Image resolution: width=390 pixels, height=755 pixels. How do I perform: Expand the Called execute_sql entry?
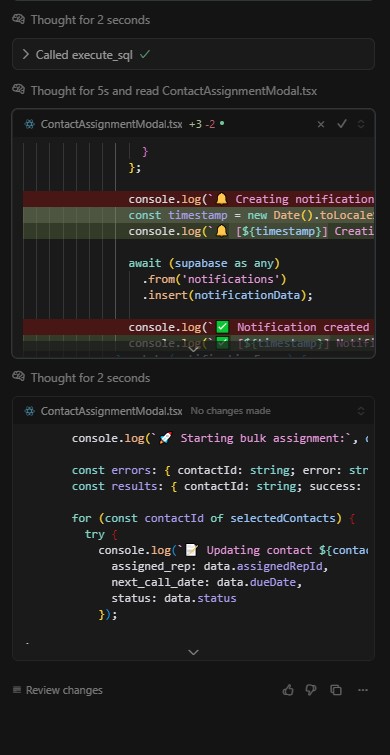pos(193,55)
